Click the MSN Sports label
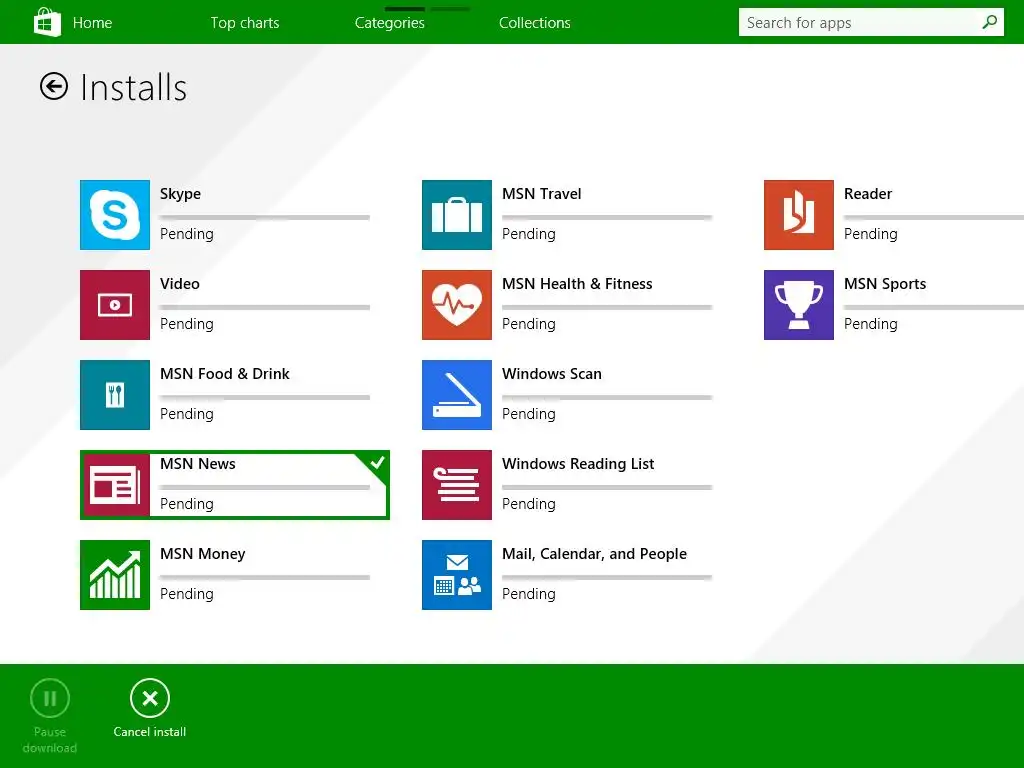 (x=885, y=284)
